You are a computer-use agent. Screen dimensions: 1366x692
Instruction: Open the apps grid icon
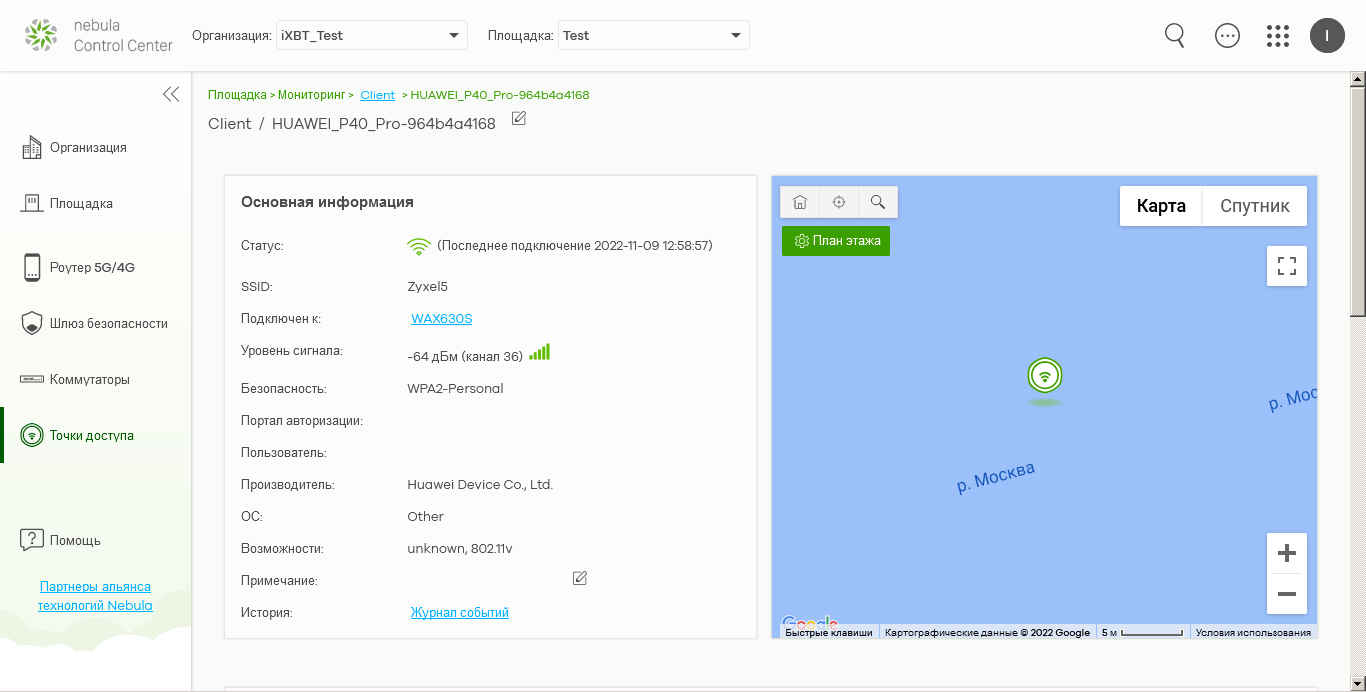[1277, 36]
